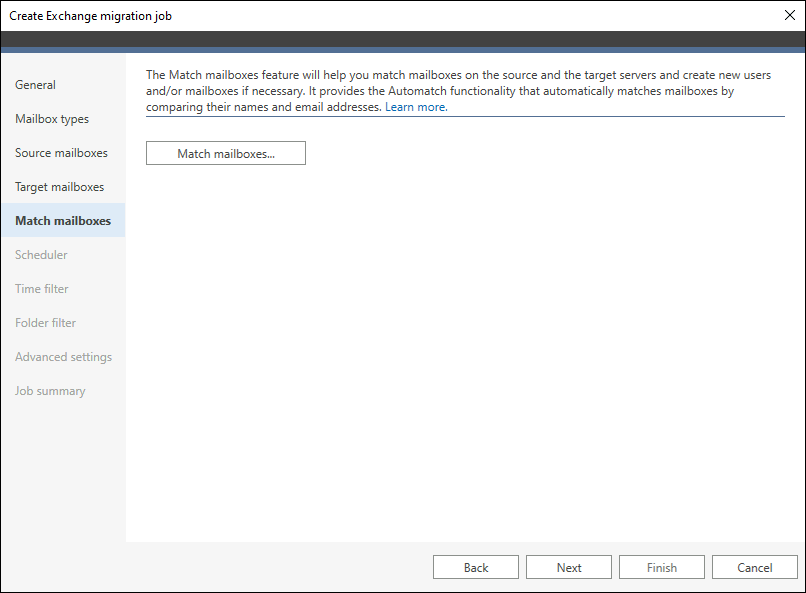View the Job summary step
This screenshot has height=593, width=806.
tap(50, 391)
